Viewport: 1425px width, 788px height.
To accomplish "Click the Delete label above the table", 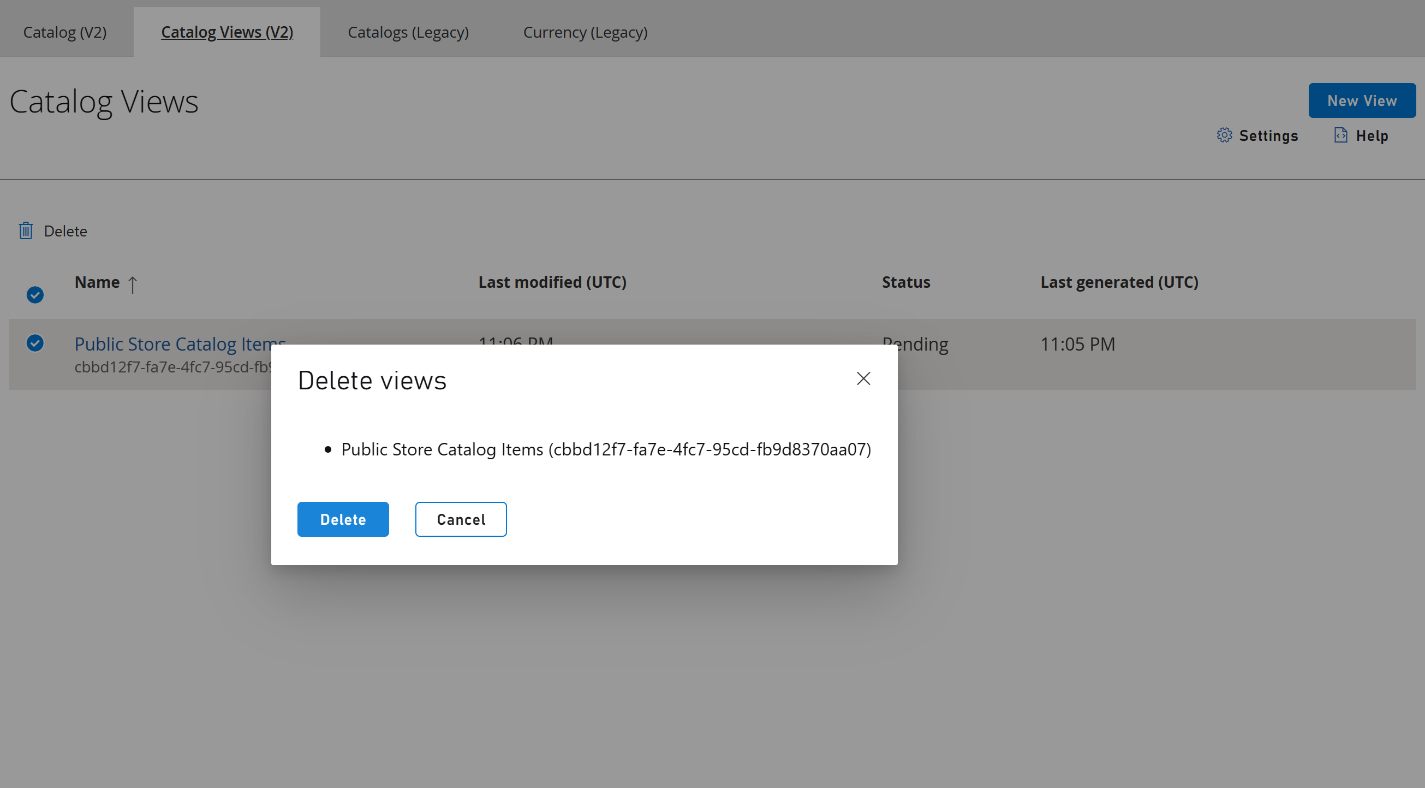I will [65, 231].
